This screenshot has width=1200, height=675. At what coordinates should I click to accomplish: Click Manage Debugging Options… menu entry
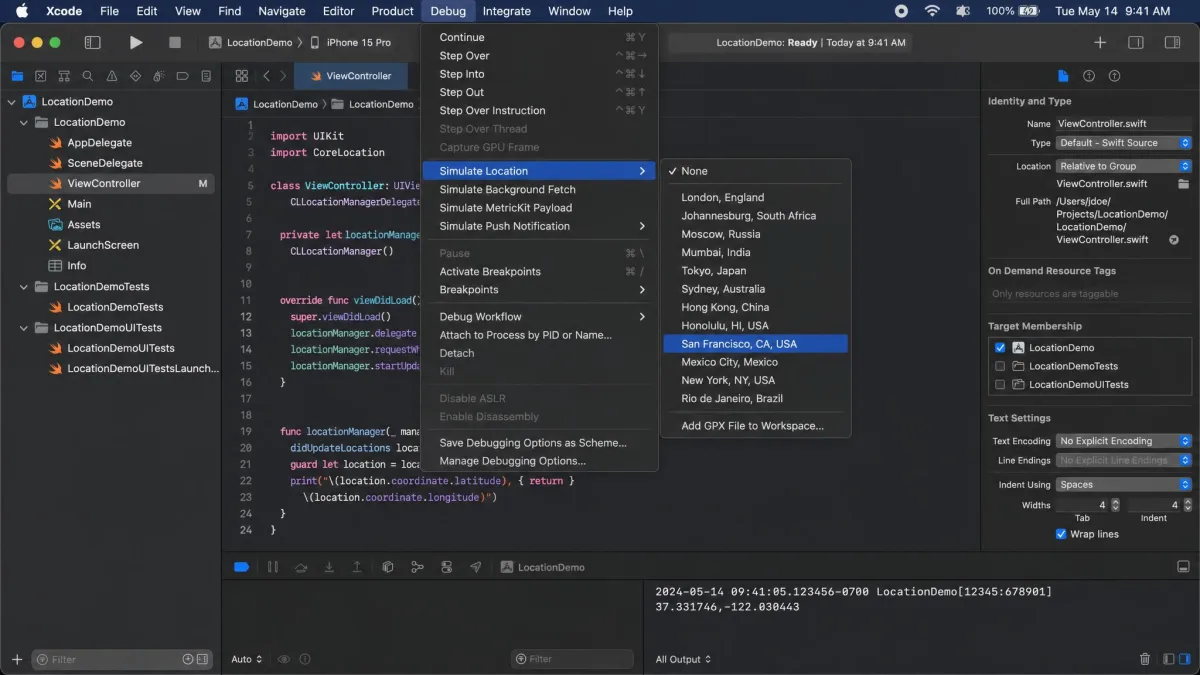[x=539, y=461]
